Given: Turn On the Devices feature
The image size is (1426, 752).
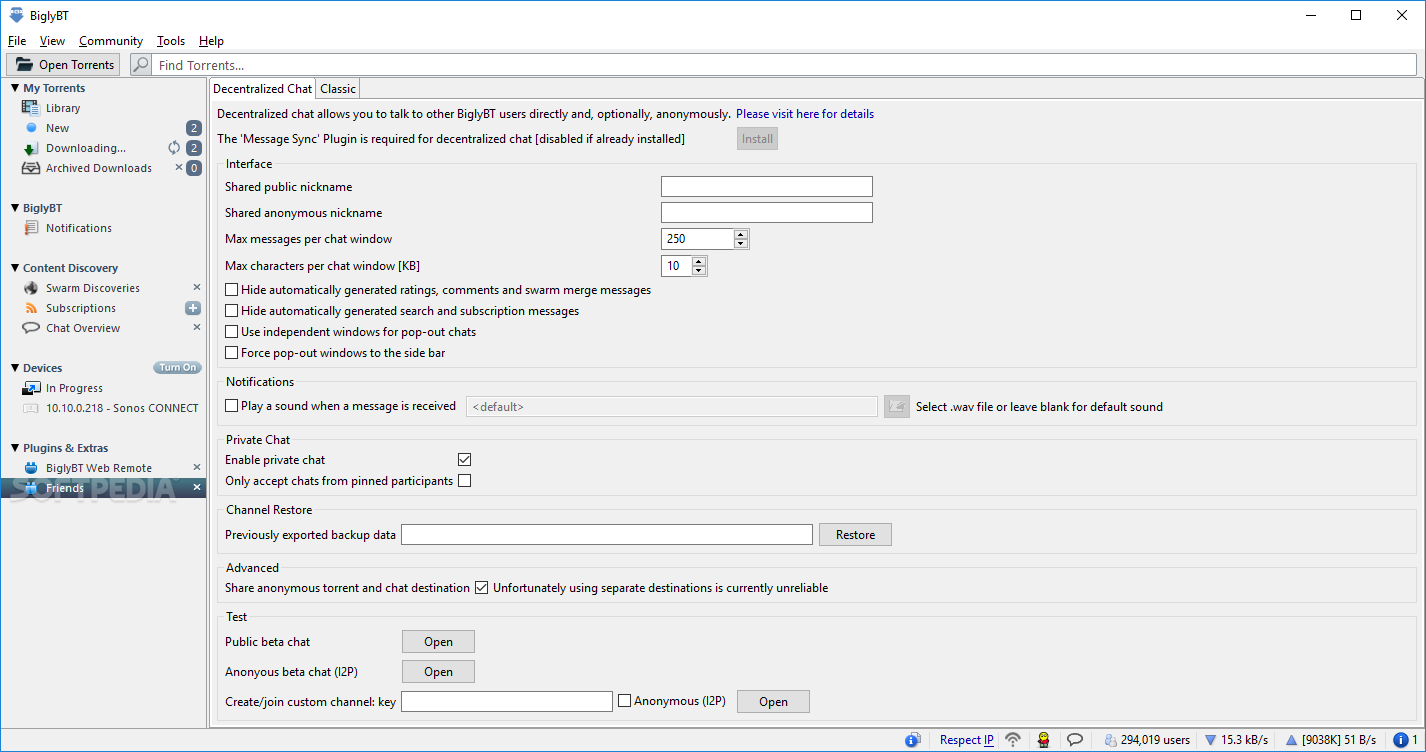Looking at the screenshot, I should pos(177,368).
